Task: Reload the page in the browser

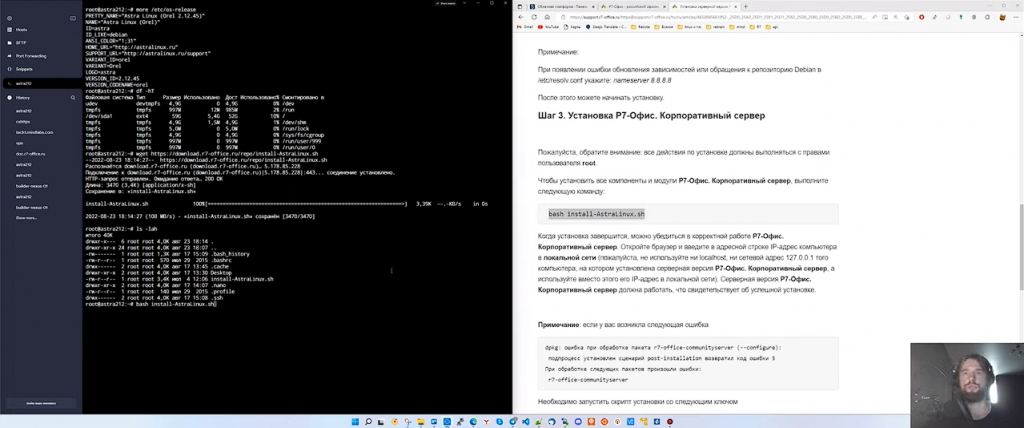Action: click(534, 17)
